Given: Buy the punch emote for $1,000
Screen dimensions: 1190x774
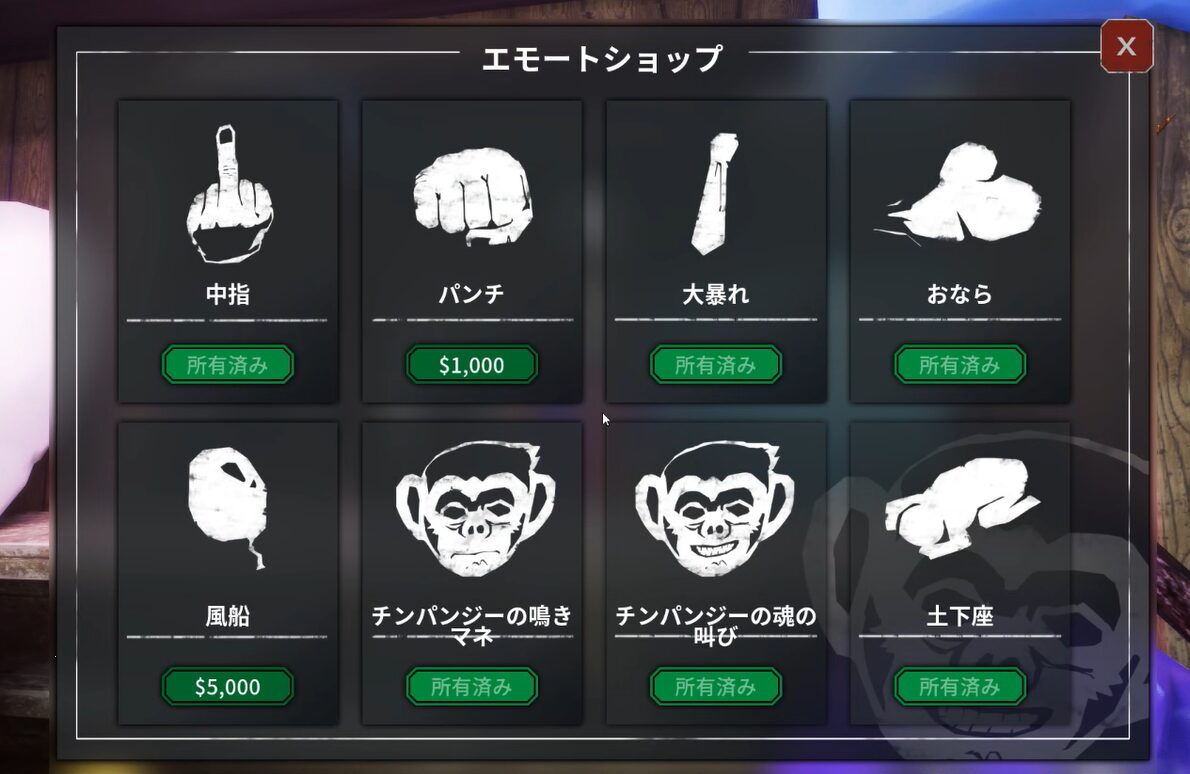Looking at the screenshot, I should click(472, 365).
